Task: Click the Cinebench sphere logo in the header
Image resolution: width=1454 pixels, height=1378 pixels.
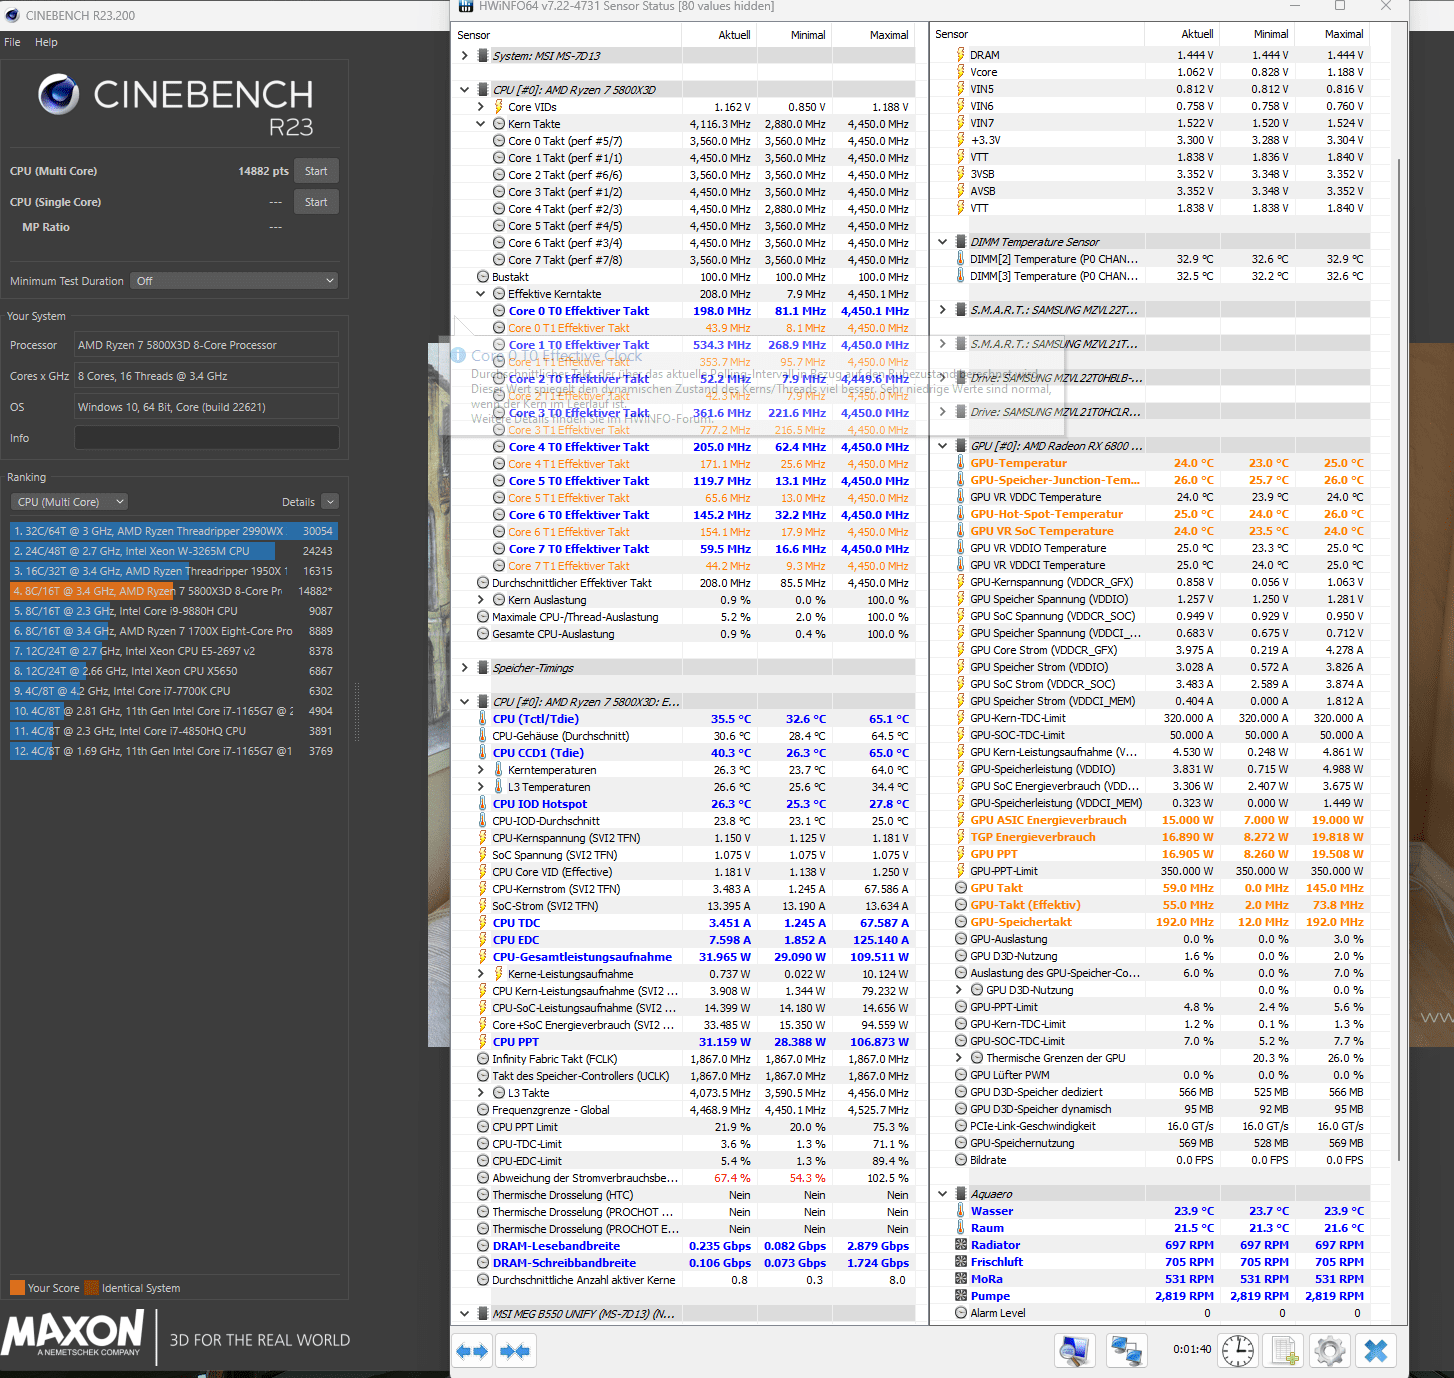Action: (58, 94)
